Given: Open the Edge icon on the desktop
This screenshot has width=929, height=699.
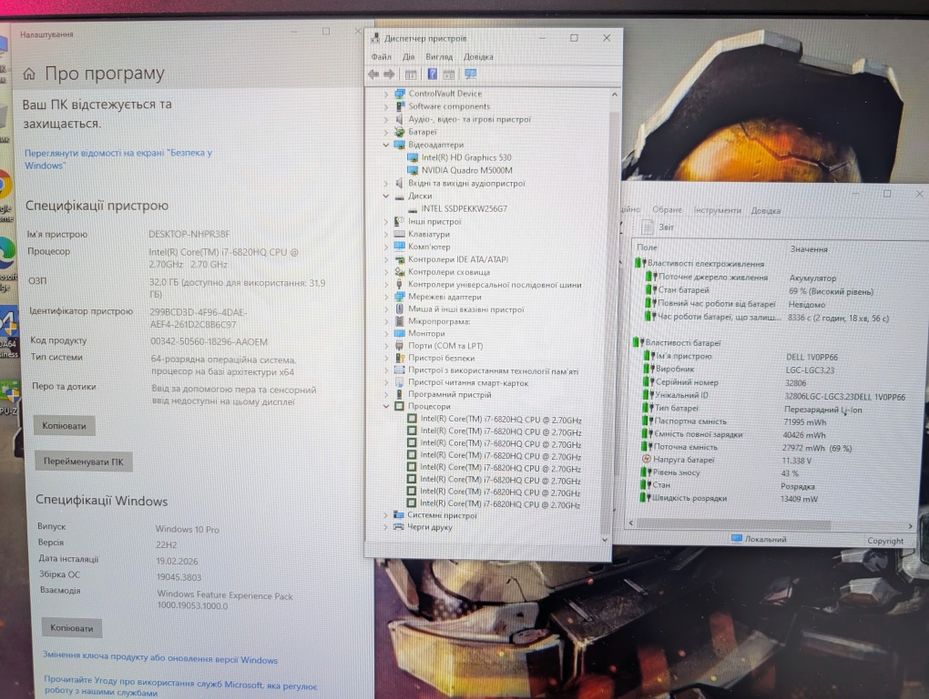Looking at the screenshot, I should coord(7,252).
